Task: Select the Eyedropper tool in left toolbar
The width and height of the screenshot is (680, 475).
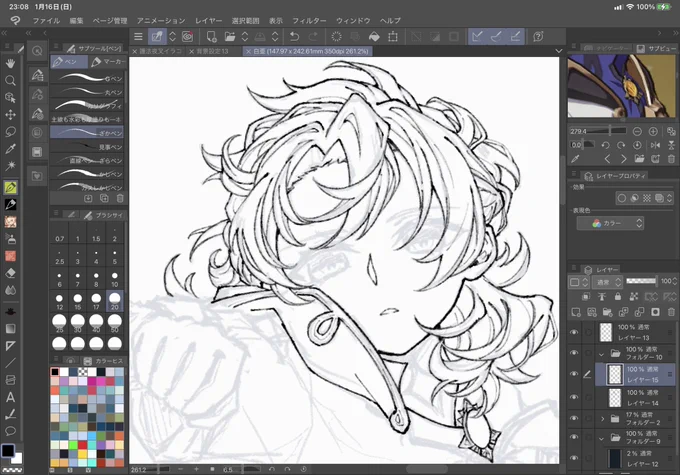Action: point(10,149)
